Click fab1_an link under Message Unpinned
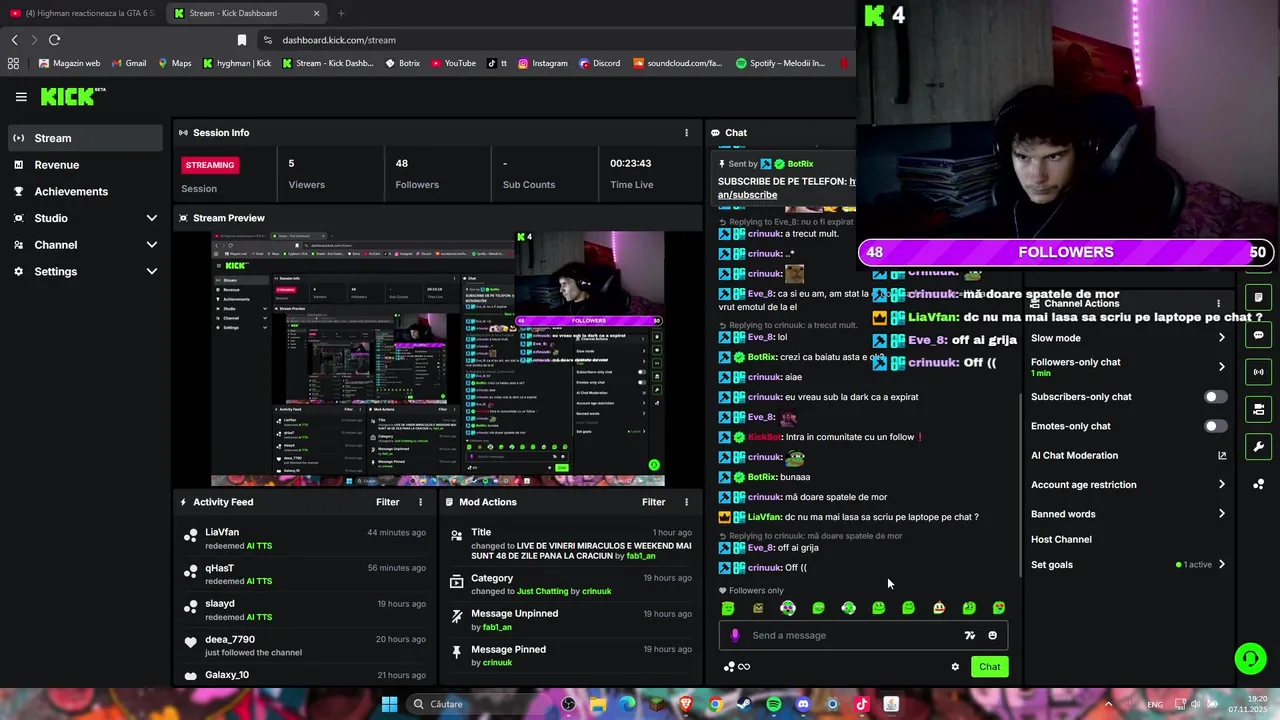The image size is (1280, 720). (x=497, y=627)
